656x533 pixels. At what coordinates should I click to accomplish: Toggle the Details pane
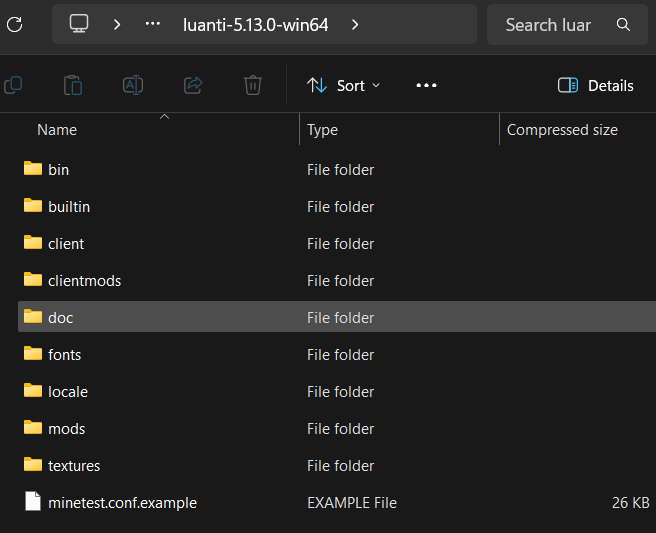(x=596, y=85)
